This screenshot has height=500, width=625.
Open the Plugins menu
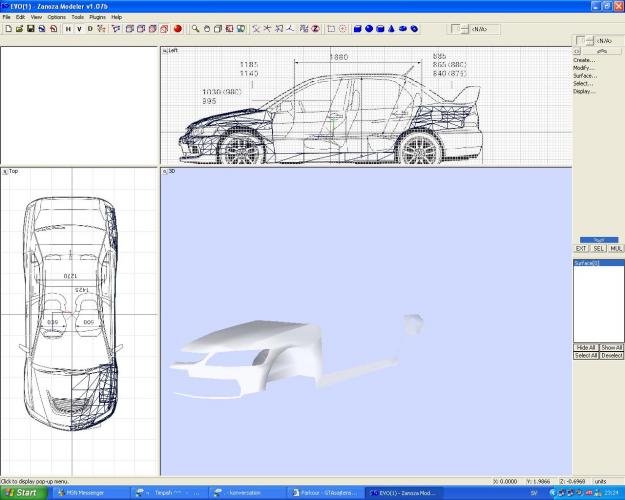(x=97, y=17)
